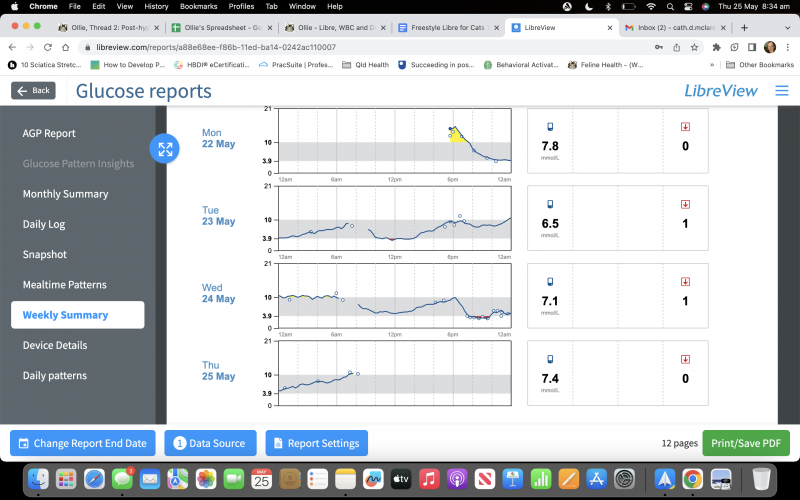Click the green Print/Save PDF button
The height and width of the screenshot is (500, 800).
[745, 443]
